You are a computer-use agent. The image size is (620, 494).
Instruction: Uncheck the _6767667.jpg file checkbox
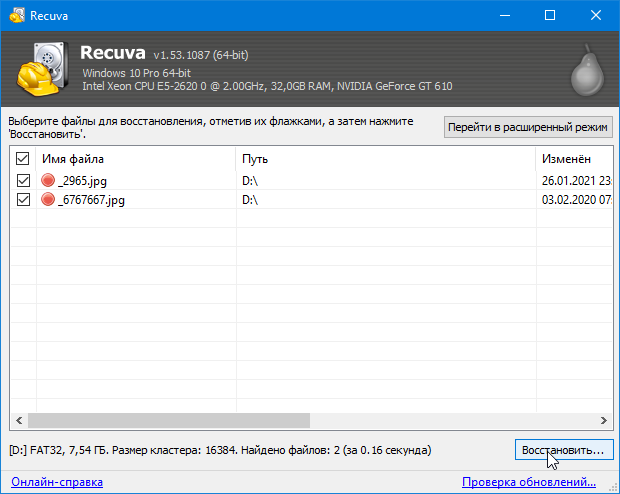(x=23, y=199)
